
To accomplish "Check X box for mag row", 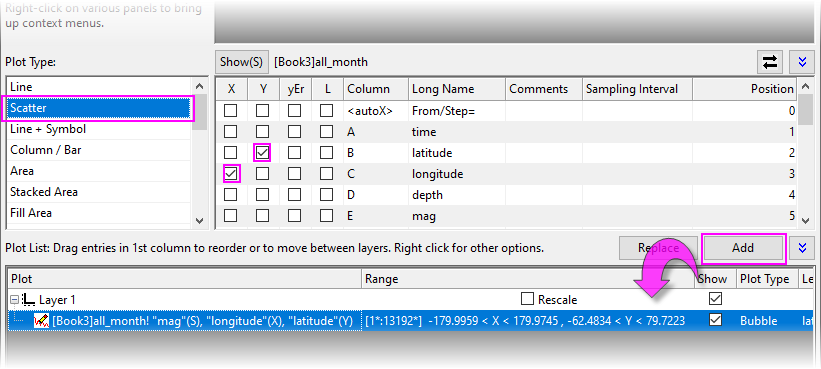I will pos(230,215).
